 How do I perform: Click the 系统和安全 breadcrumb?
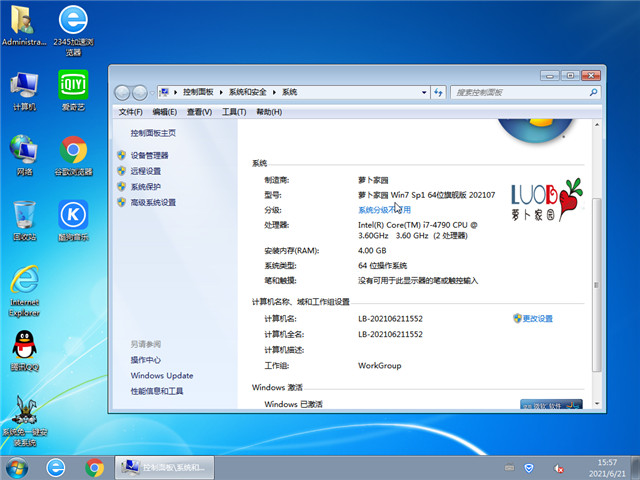pyautogui.click(x=247, y=92)
